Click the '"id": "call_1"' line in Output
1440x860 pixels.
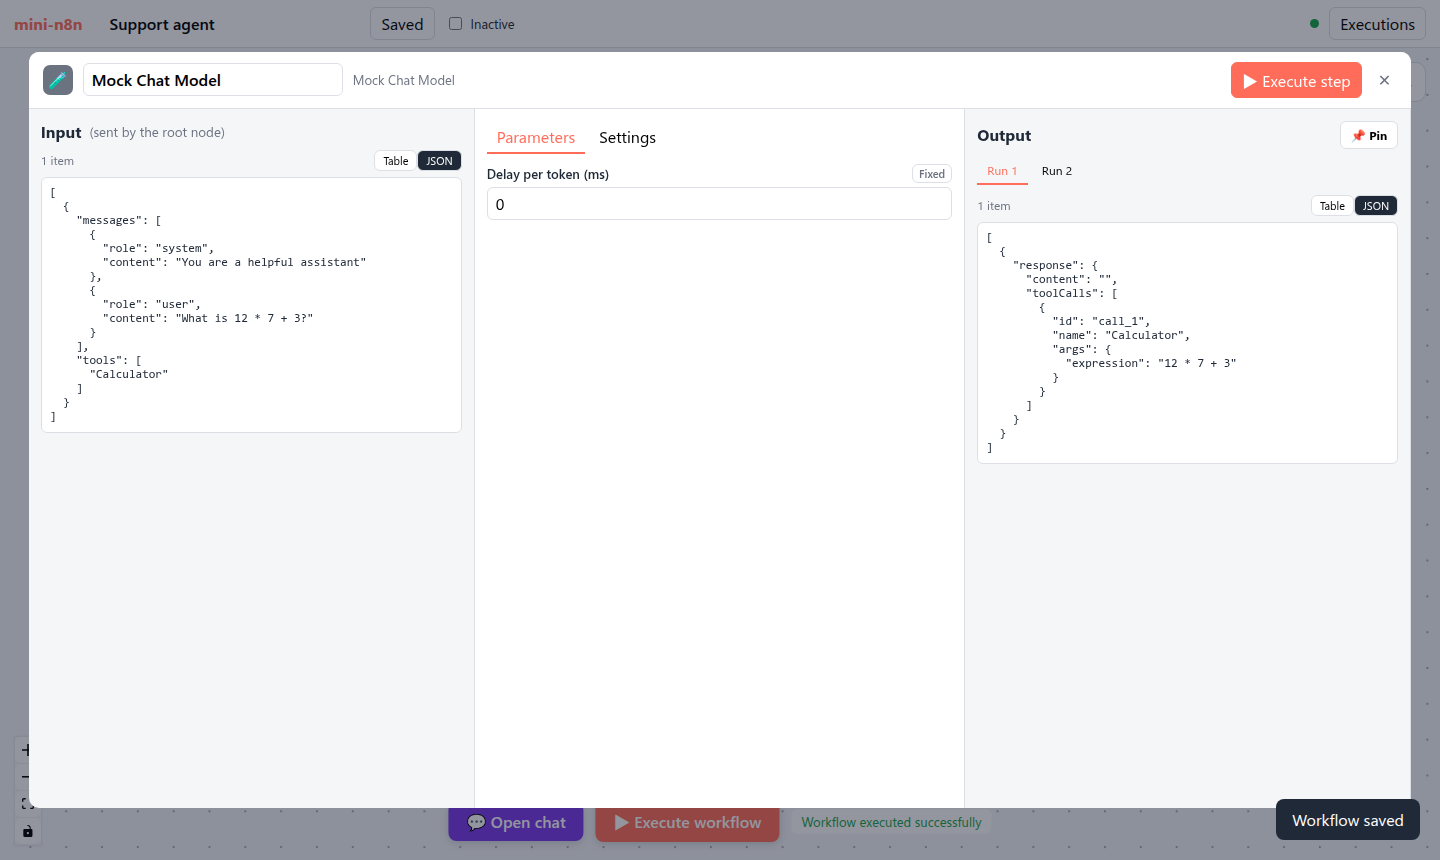point(1101,321)
